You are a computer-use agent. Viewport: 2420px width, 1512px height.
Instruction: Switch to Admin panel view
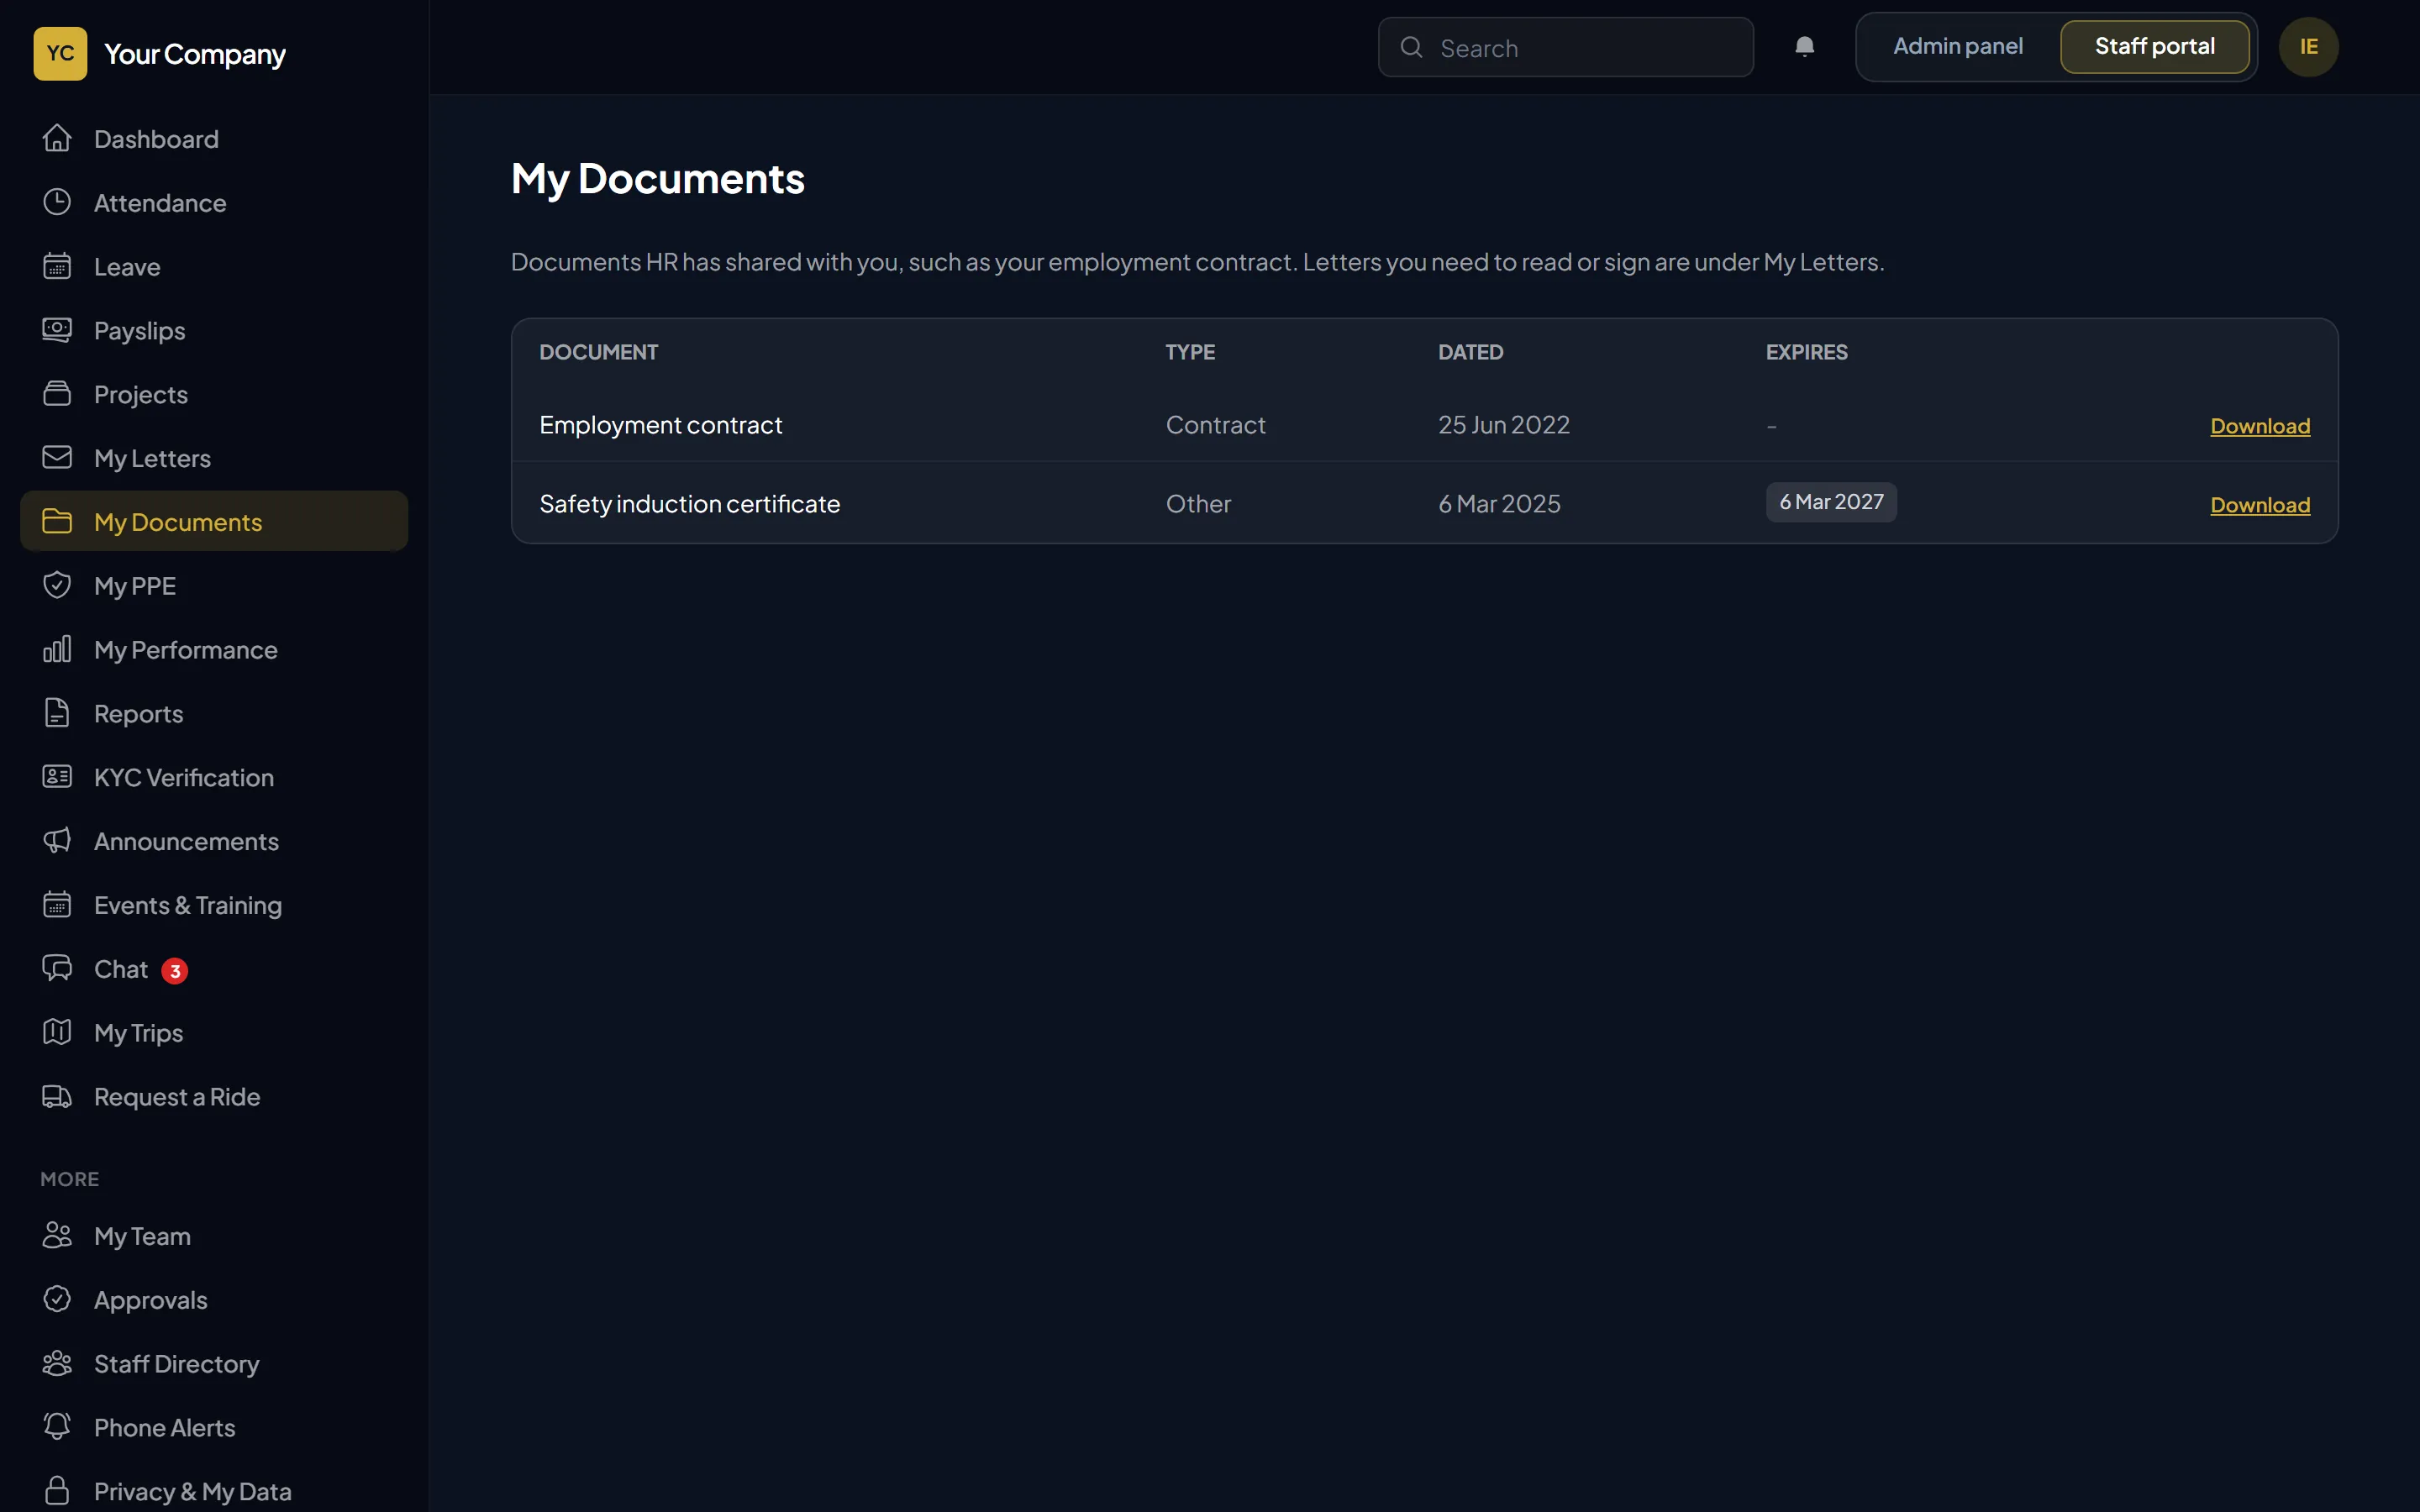click(x=1957, y=47)
